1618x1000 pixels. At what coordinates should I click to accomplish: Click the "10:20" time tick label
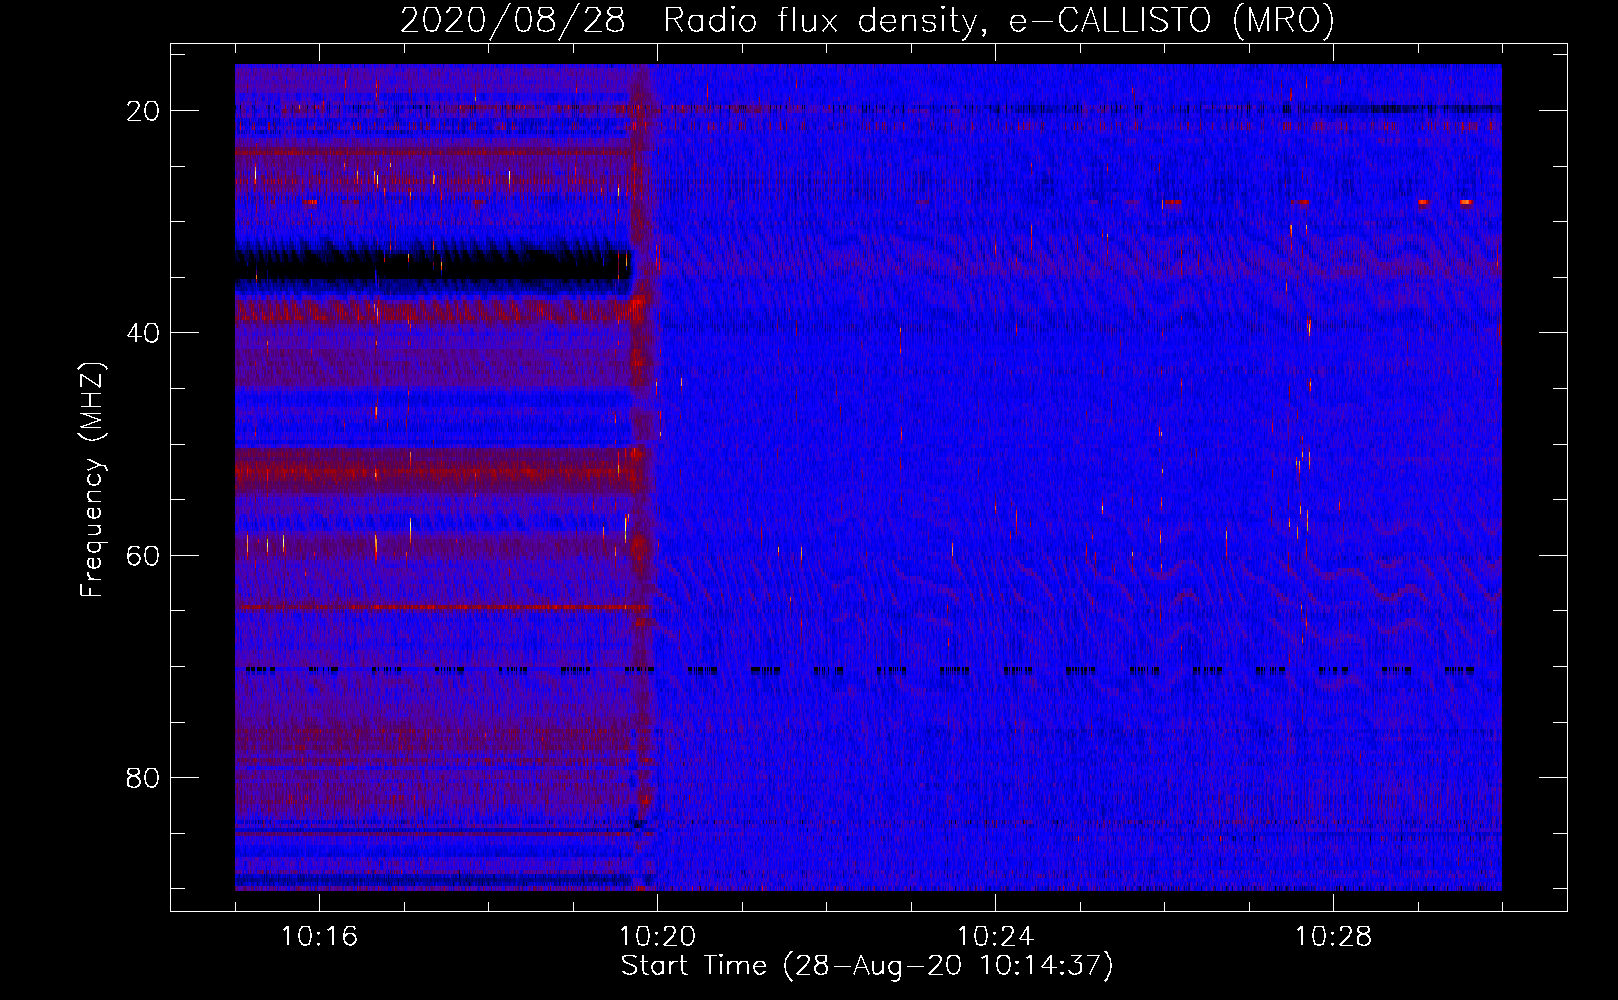pos(657,937)
